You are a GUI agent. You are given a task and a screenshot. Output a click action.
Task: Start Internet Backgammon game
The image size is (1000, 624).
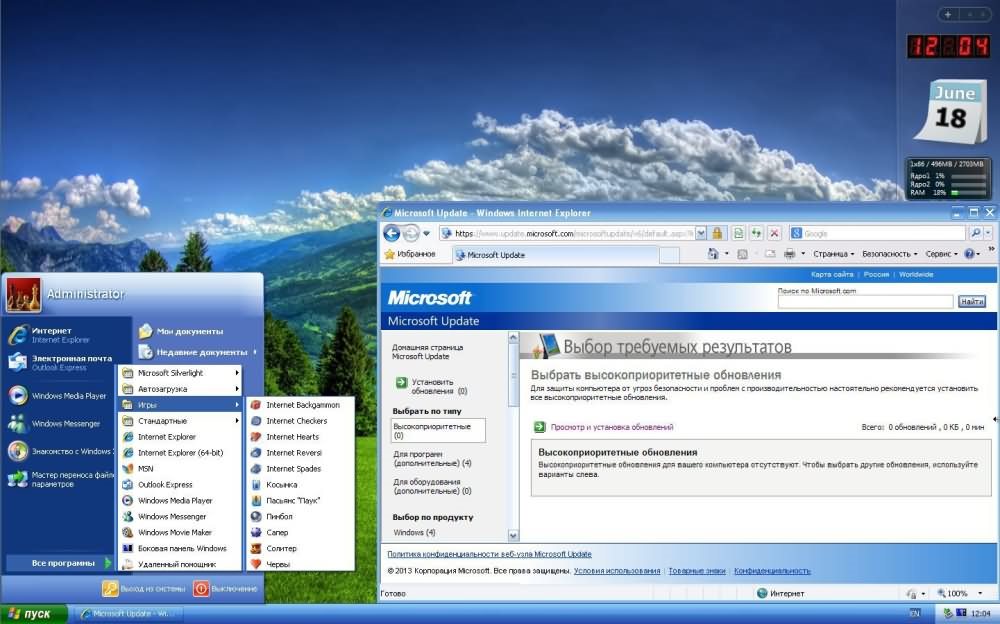tap(302, 405)
